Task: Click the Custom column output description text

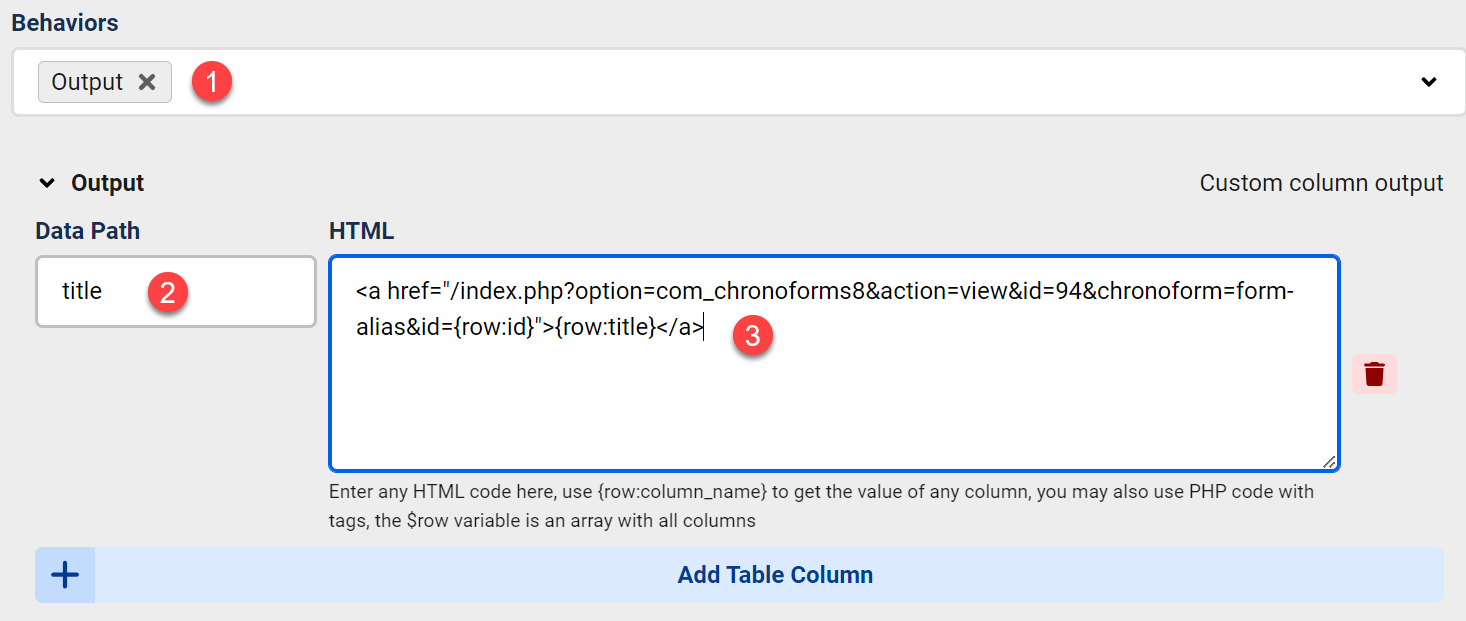Action: coord(1321,183)
